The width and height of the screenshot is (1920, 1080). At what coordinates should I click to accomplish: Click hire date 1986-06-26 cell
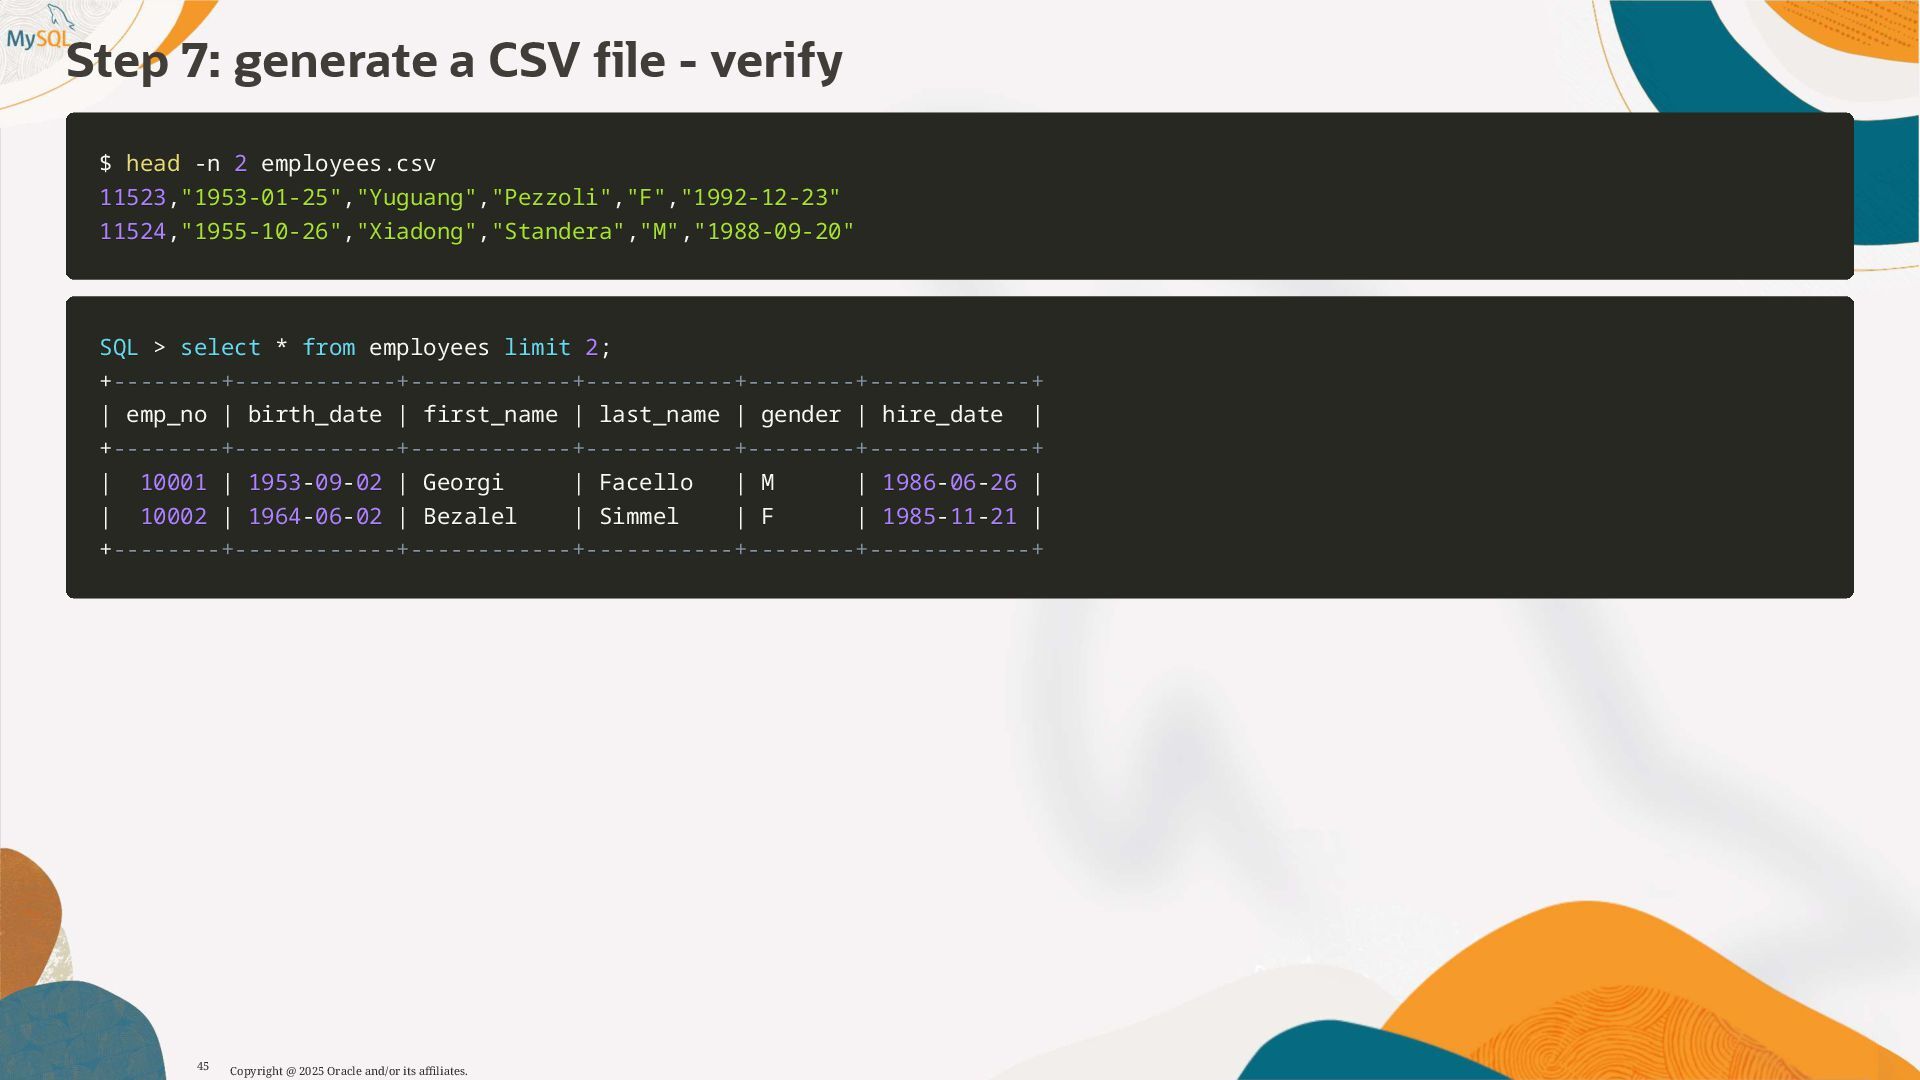948,483
